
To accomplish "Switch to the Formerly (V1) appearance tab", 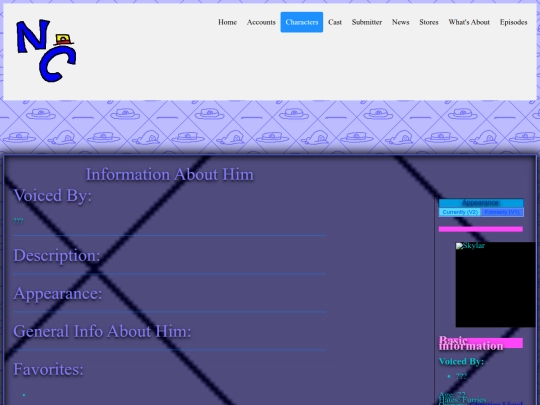I will (502, 212).
